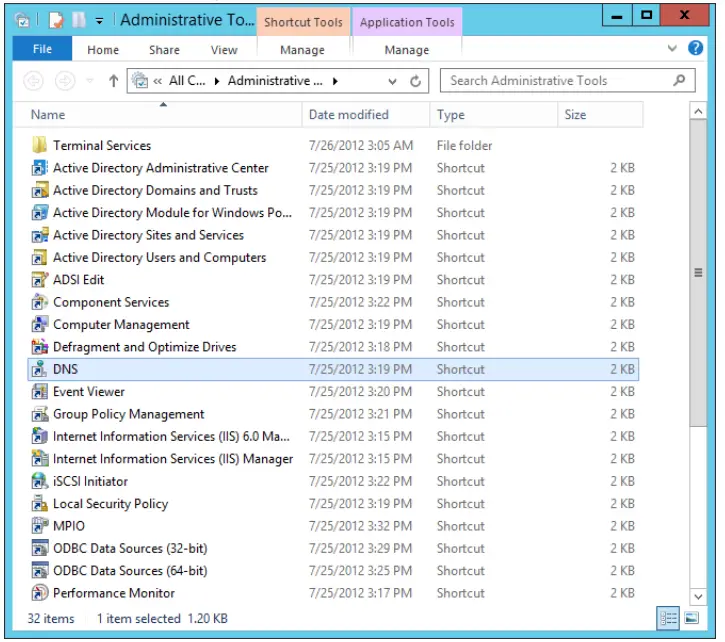Click the IIS 6.0 Manager icon
Image resolution: width=725 pixels, height=642 pixels.
pos(40,436)
